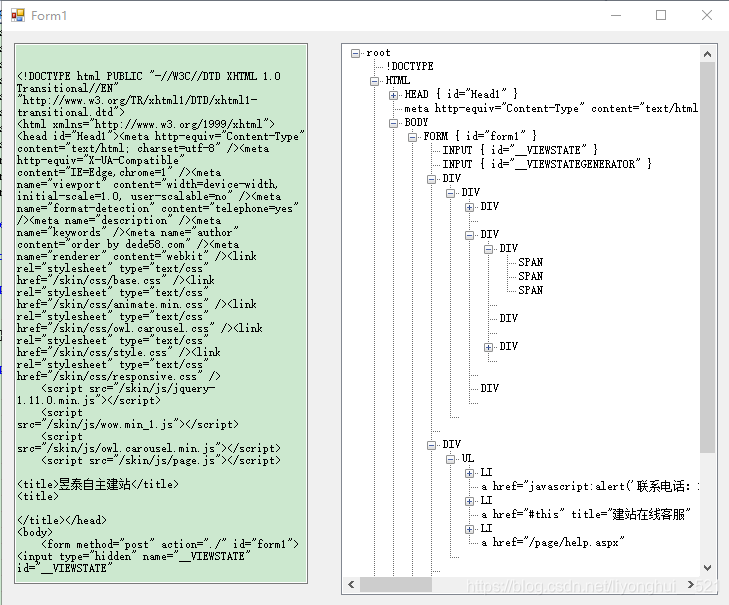This screenshot has height=605, width=729.
Task: Click the tree's scroll right arrow
Action: (691, 585)
